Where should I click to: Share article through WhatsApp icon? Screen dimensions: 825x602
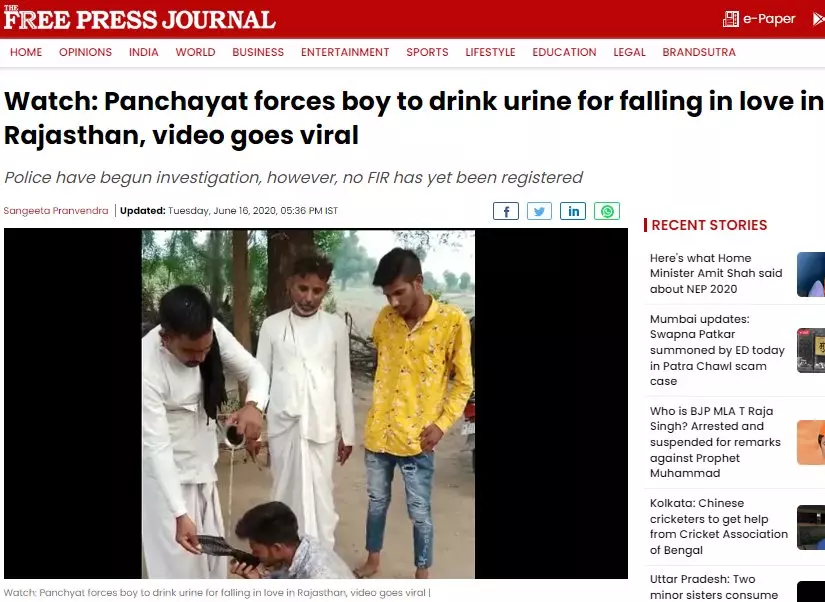[x=607, y=211]
